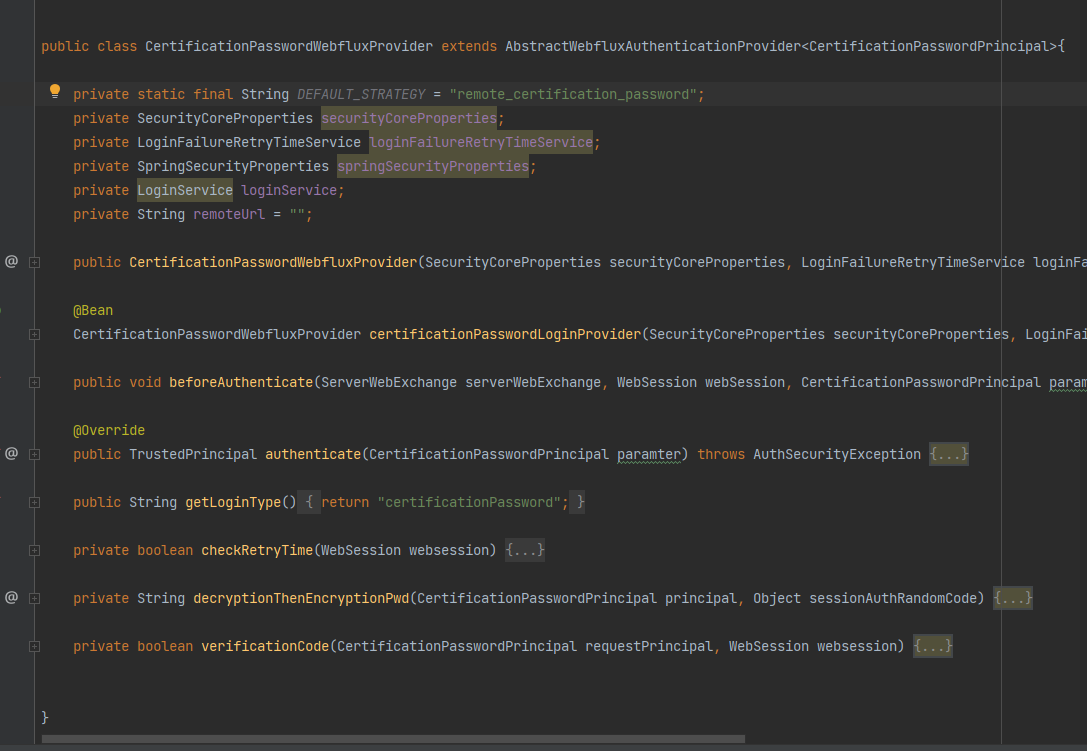Open the folded {...} after sessionAuthRandomCode parameter

[x=1012, y=599]
